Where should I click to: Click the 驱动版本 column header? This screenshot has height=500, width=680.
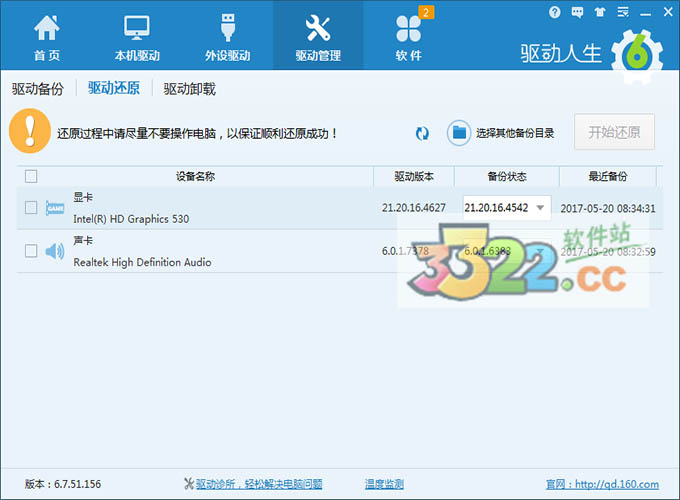pyautogui.click(x=414, y=176)
